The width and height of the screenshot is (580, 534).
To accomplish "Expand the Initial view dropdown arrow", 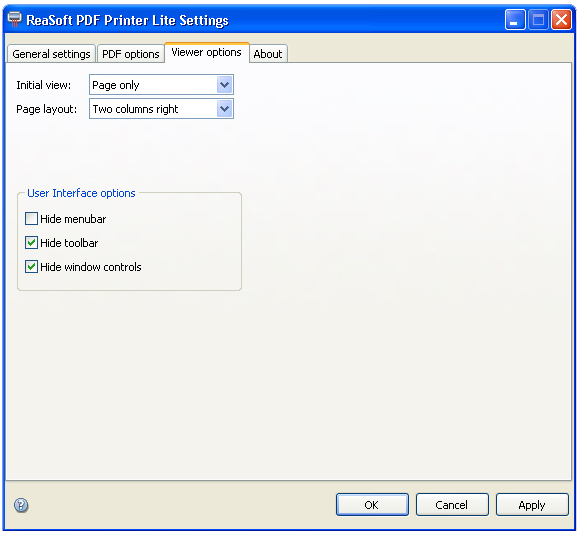I will click(225, 85).
